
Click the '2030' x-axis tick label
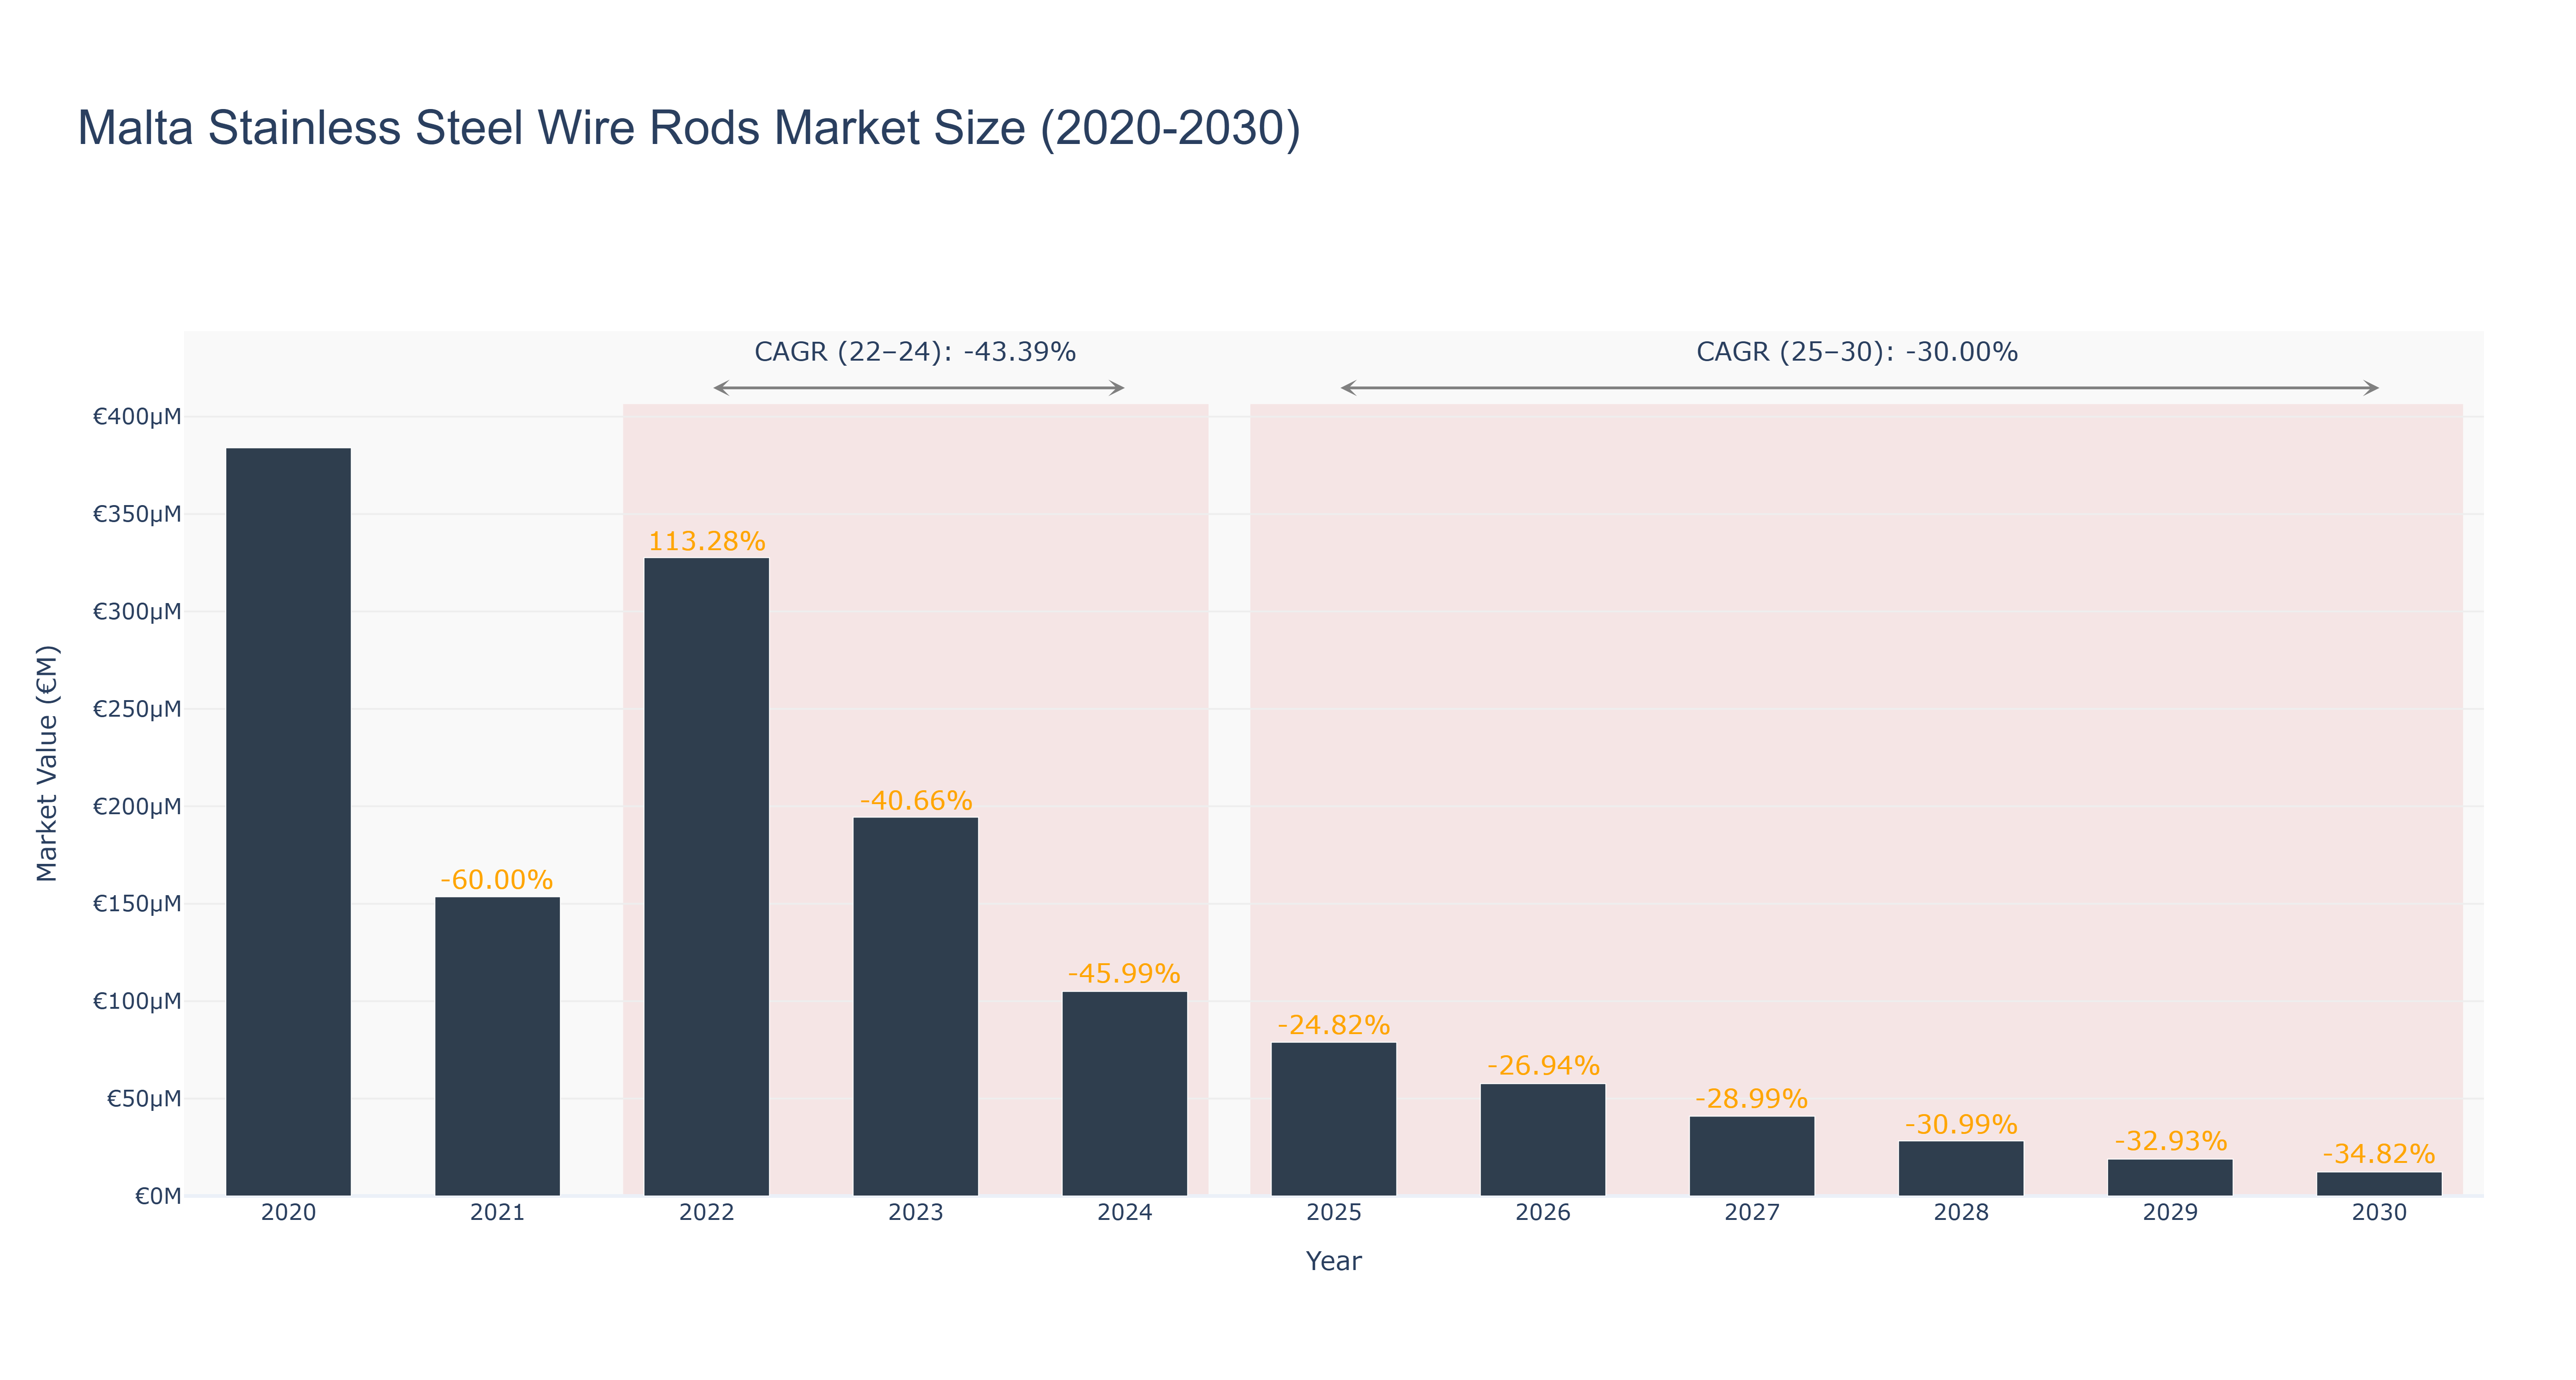click(2379, 1213)
